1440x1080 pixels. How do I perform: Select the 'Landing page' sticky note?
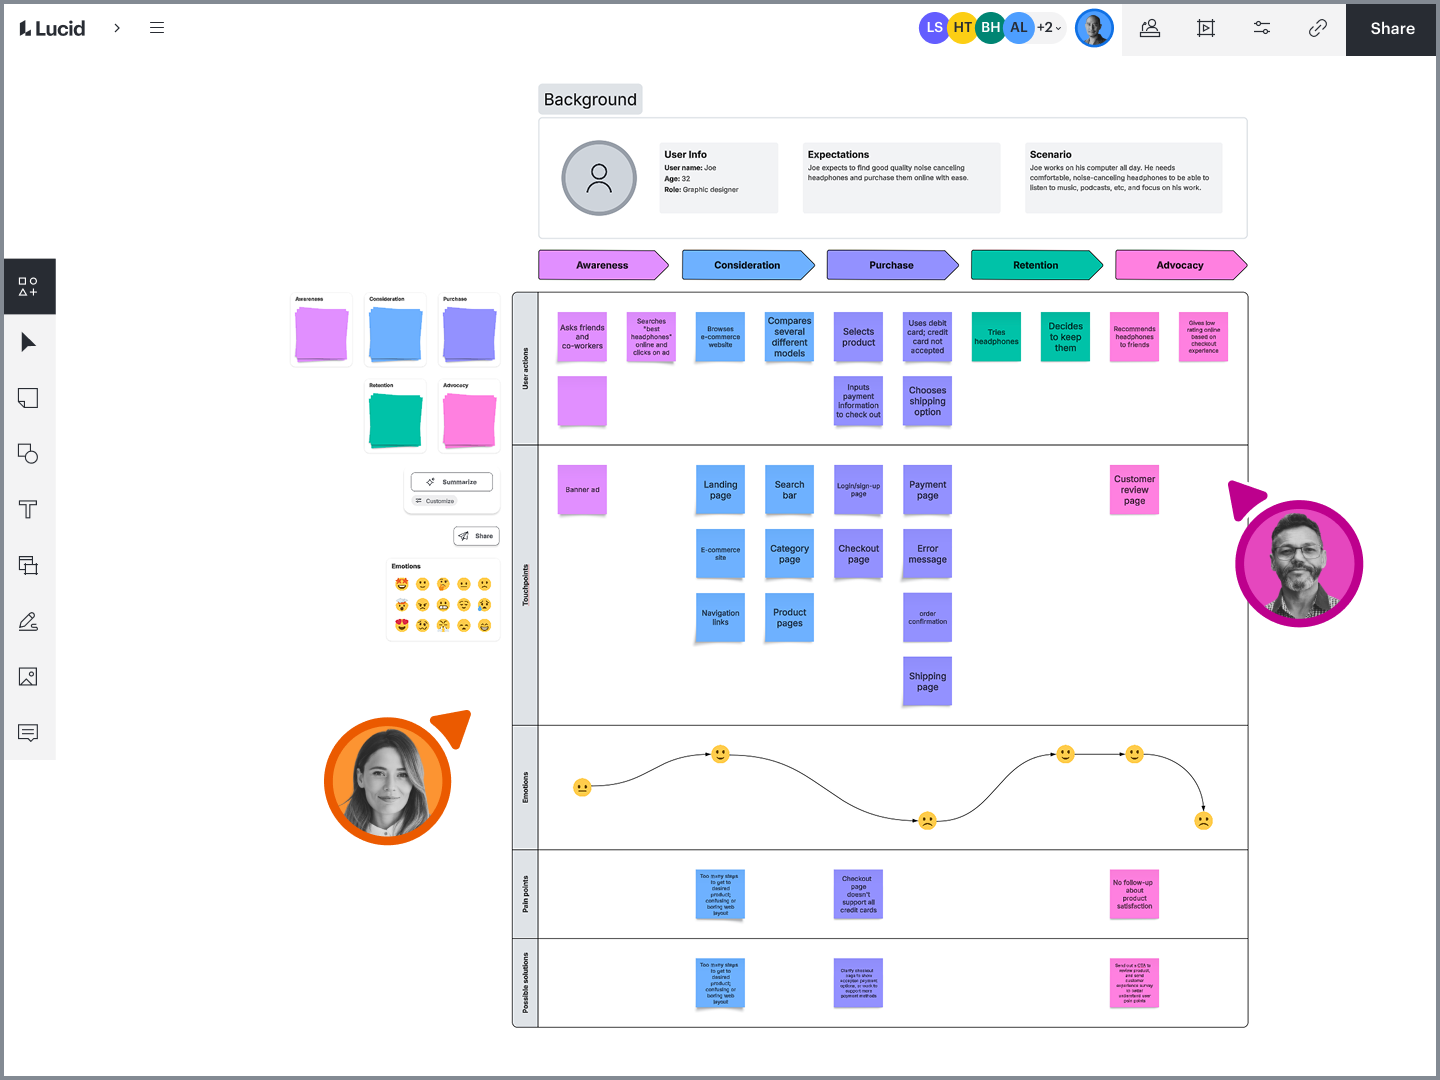coord(720,490)
